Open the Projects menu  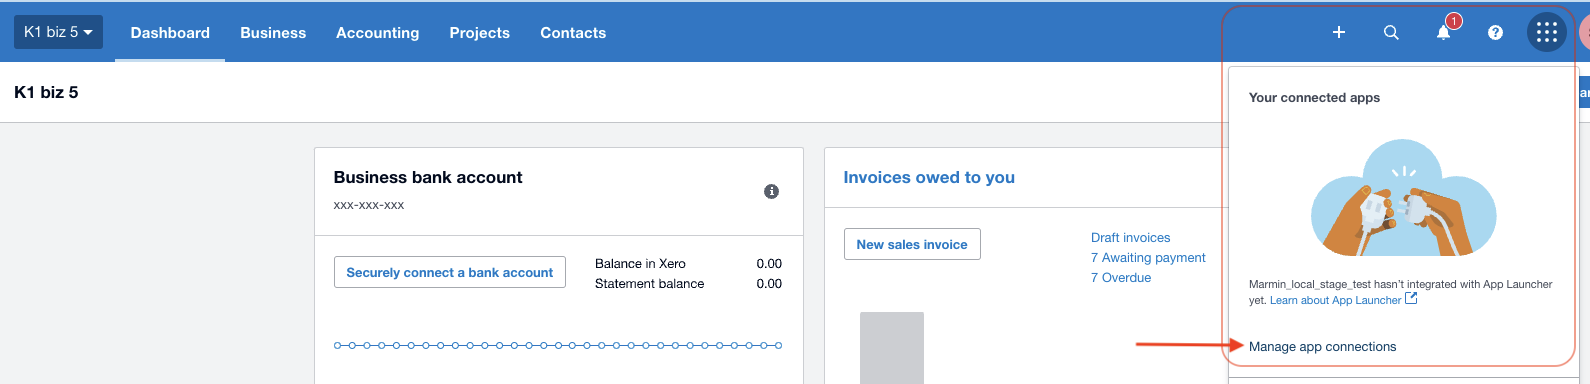[480, 33]
